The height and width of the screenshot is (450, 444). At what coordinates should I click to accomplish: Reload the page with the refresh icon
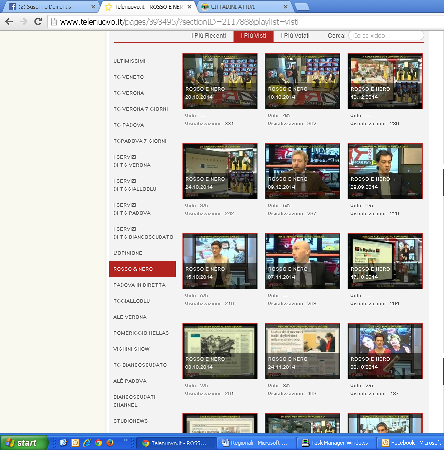(38, 22)
